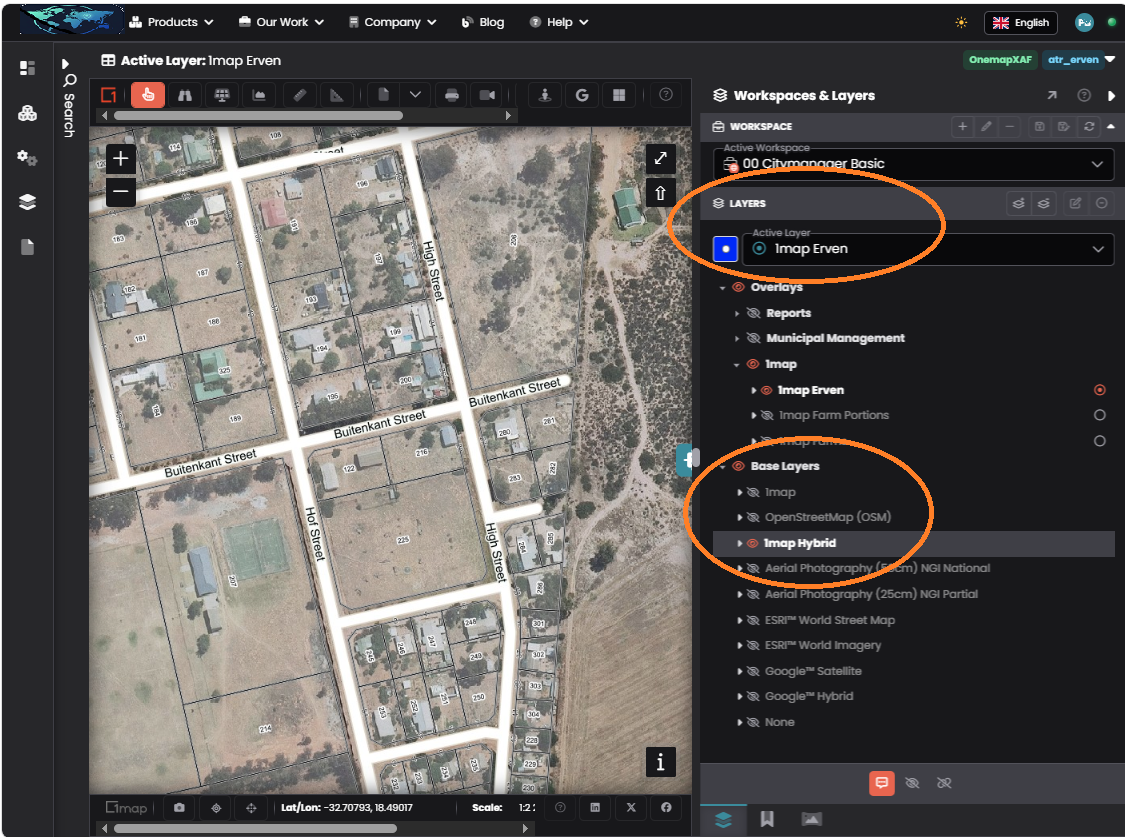The width and height of the screenshot is (1125, 837).
Task: Add a new workspace with plus icon
Action: pyautogui.click(x=962, y=126)
